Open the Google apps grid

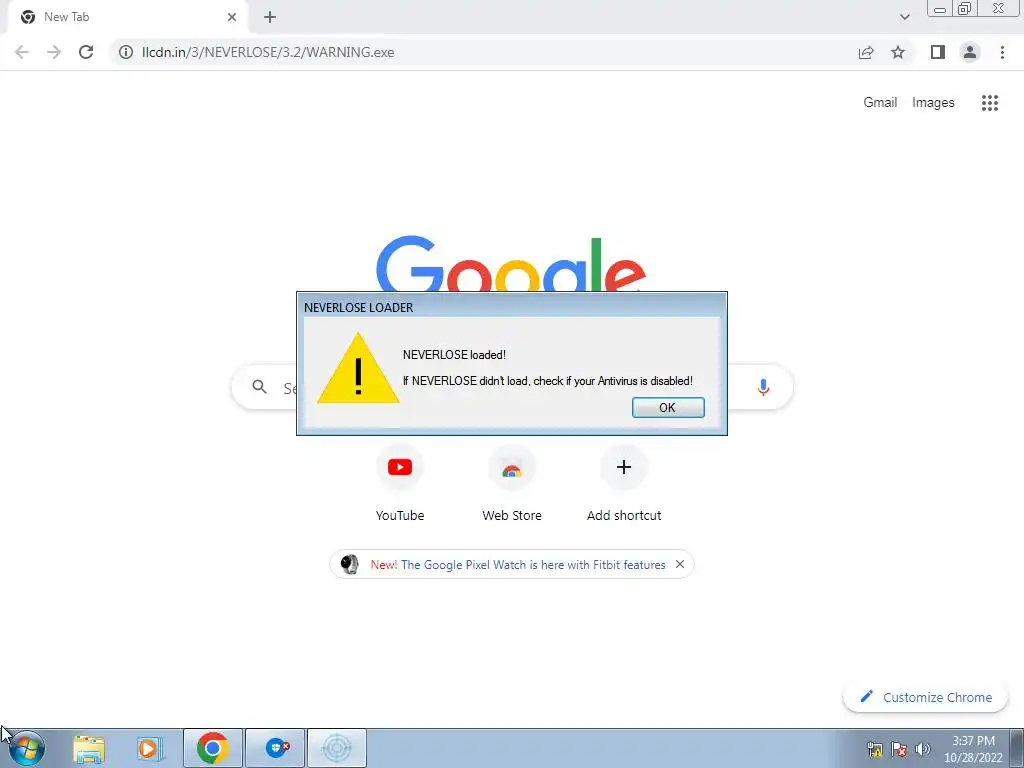(x=990, y=103)
